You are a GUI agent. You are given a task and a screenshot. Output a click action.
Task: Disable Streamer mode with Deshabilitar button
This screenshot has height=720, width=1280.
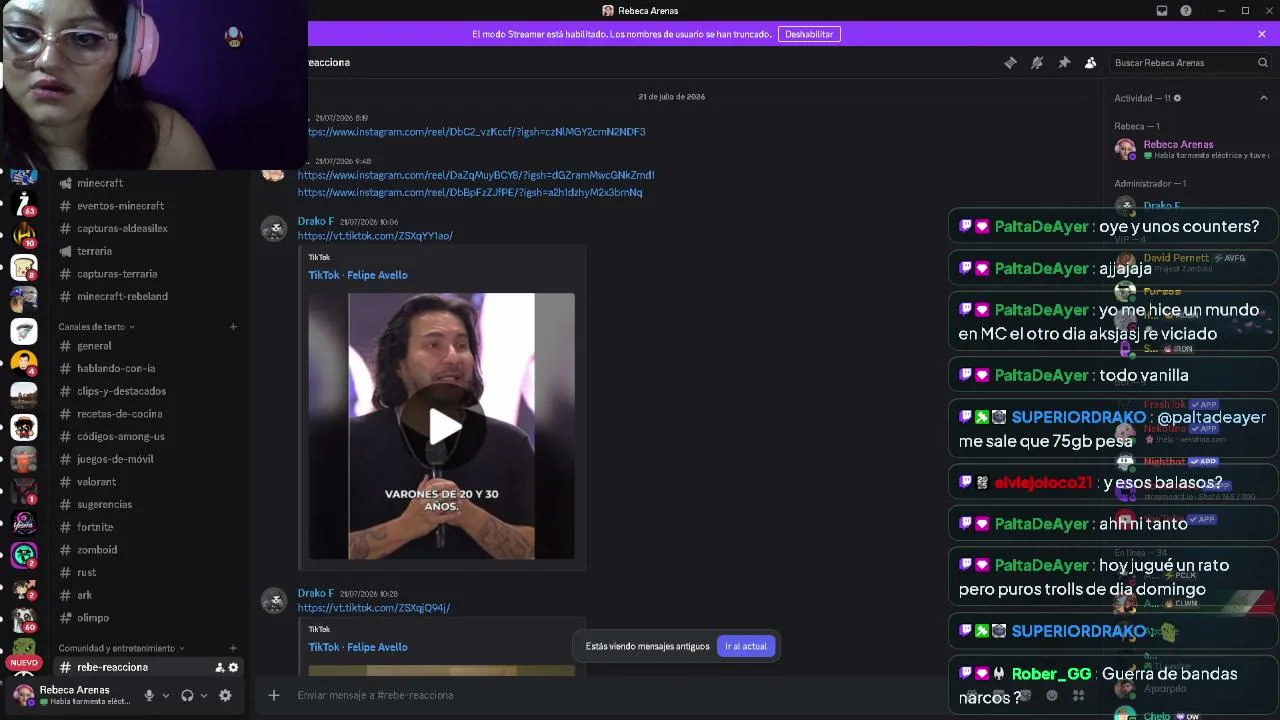pos(809,34)
